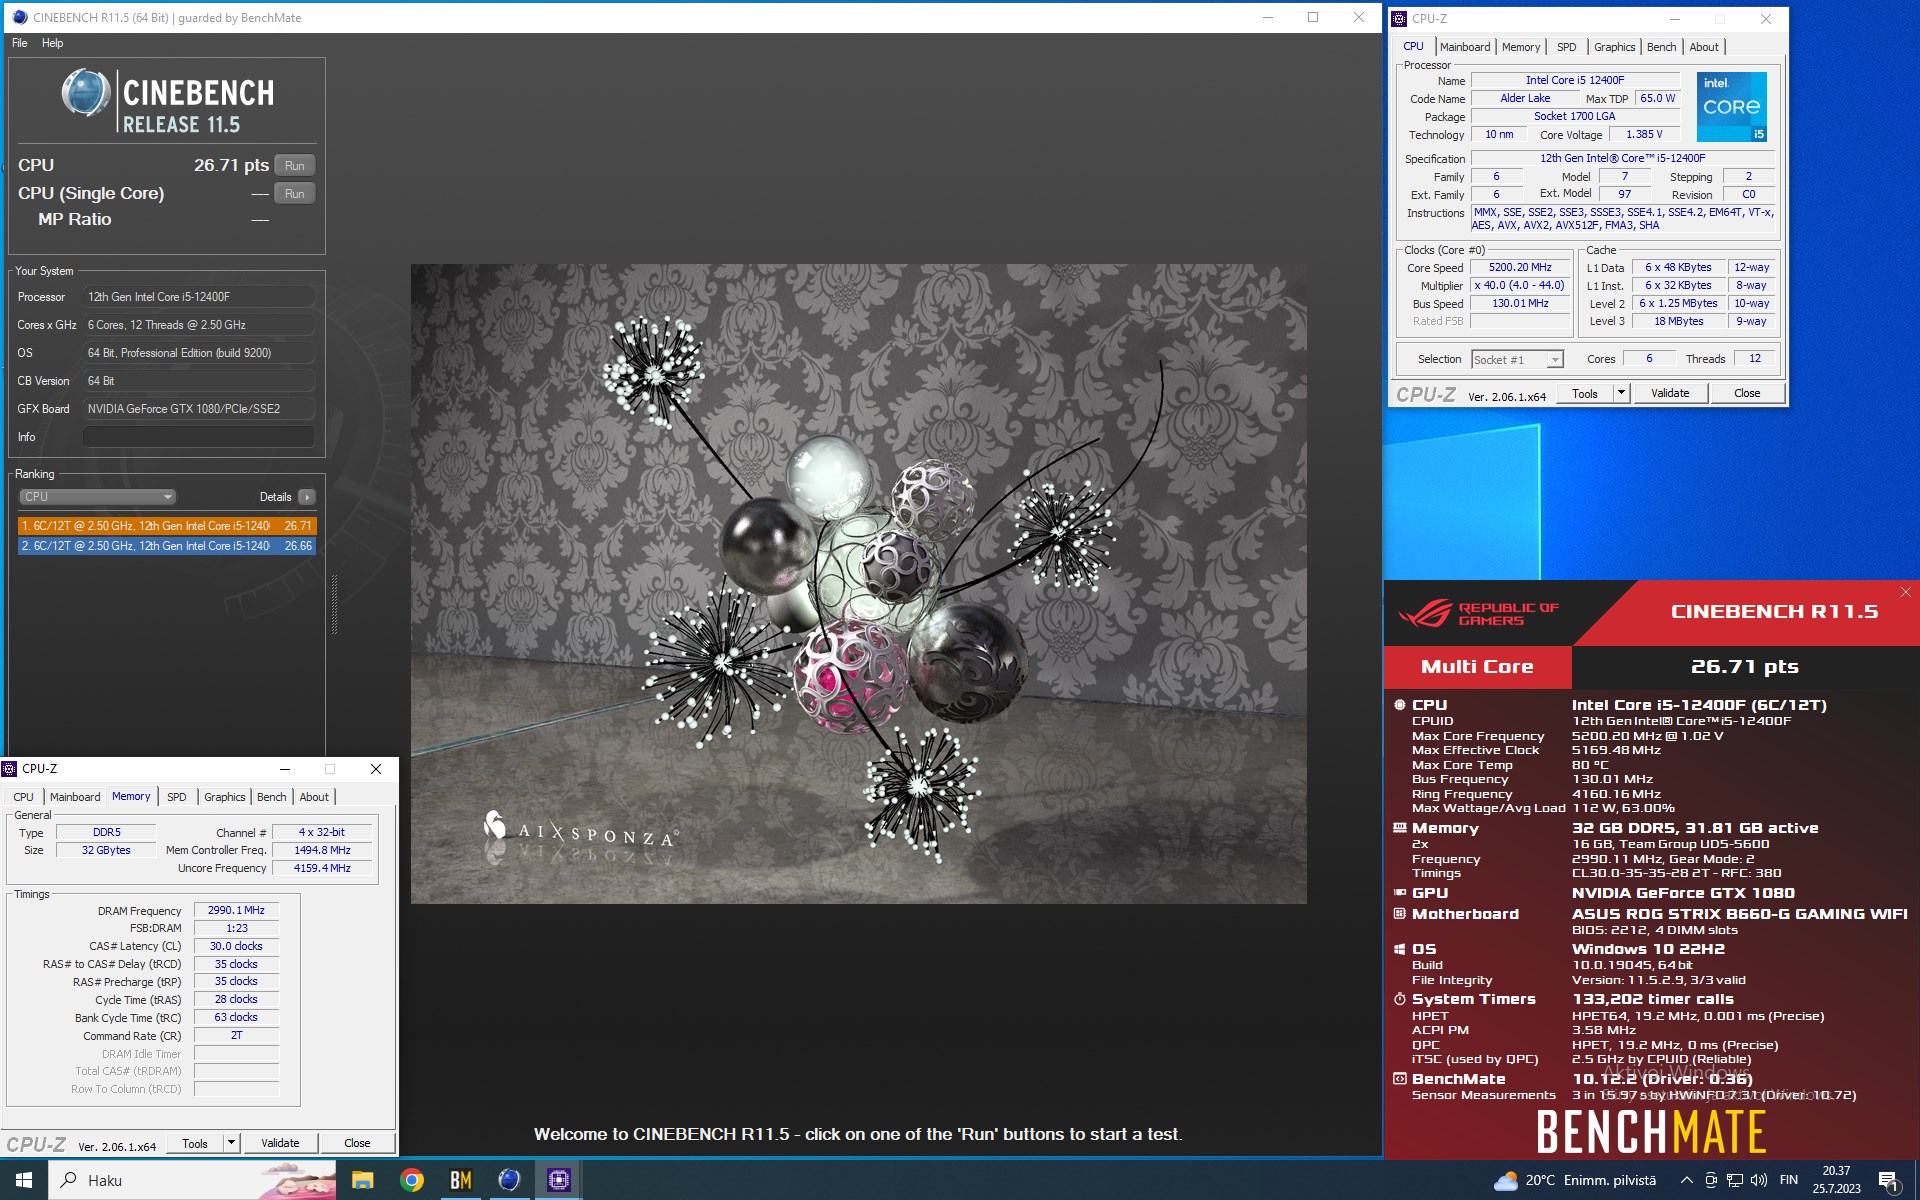
Task: Click Validate in bottom-left CPU-Z window
Action: pyautogui.click(x=280, y=1143)
